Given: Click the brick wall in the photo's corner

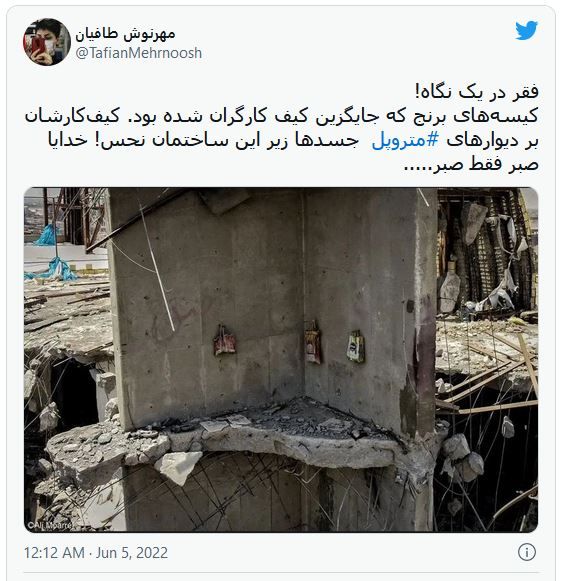Looking at the screenshot, I should [485, 252].
